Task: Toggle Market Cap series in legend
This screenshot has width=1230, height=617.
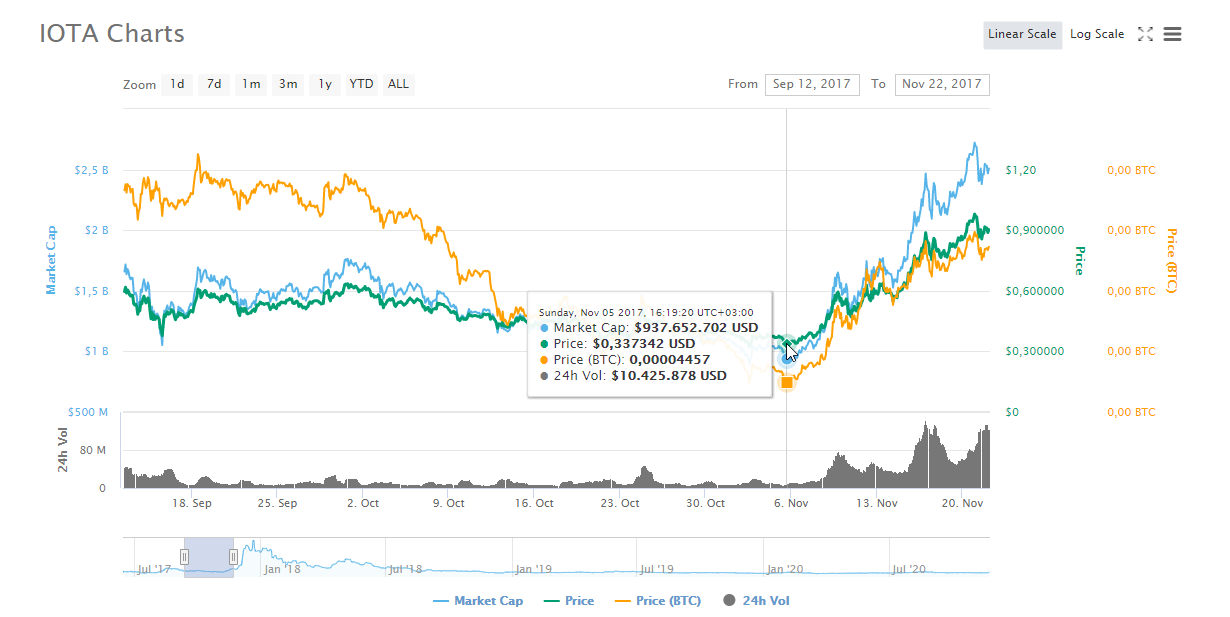Action: tap(478, 601)
